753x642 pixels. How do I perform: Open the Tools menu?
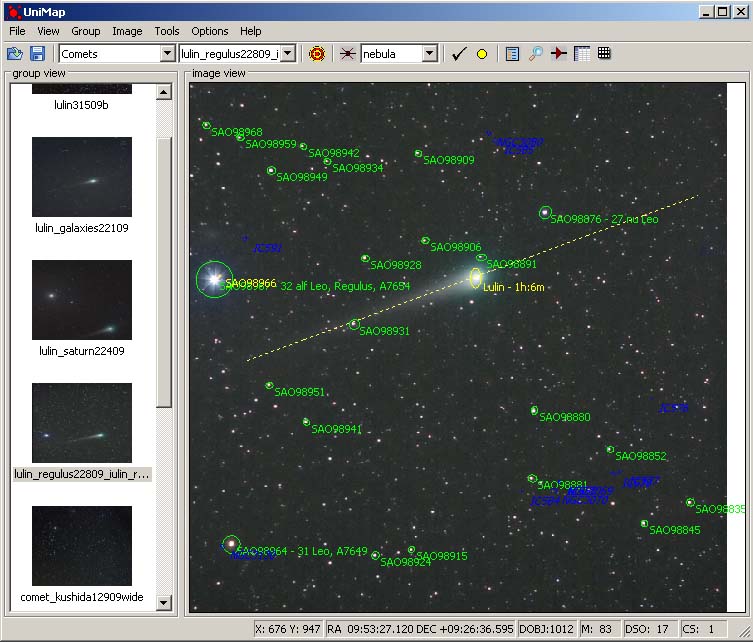tap(167, 31)
